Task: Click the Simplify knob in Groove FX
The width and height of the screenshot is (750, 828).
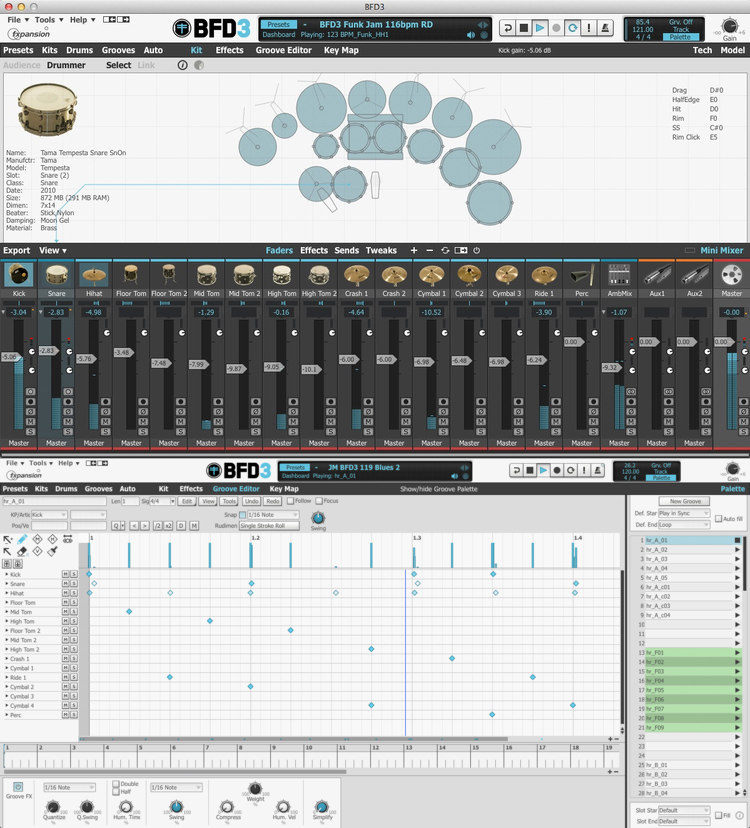Action: 322,806
